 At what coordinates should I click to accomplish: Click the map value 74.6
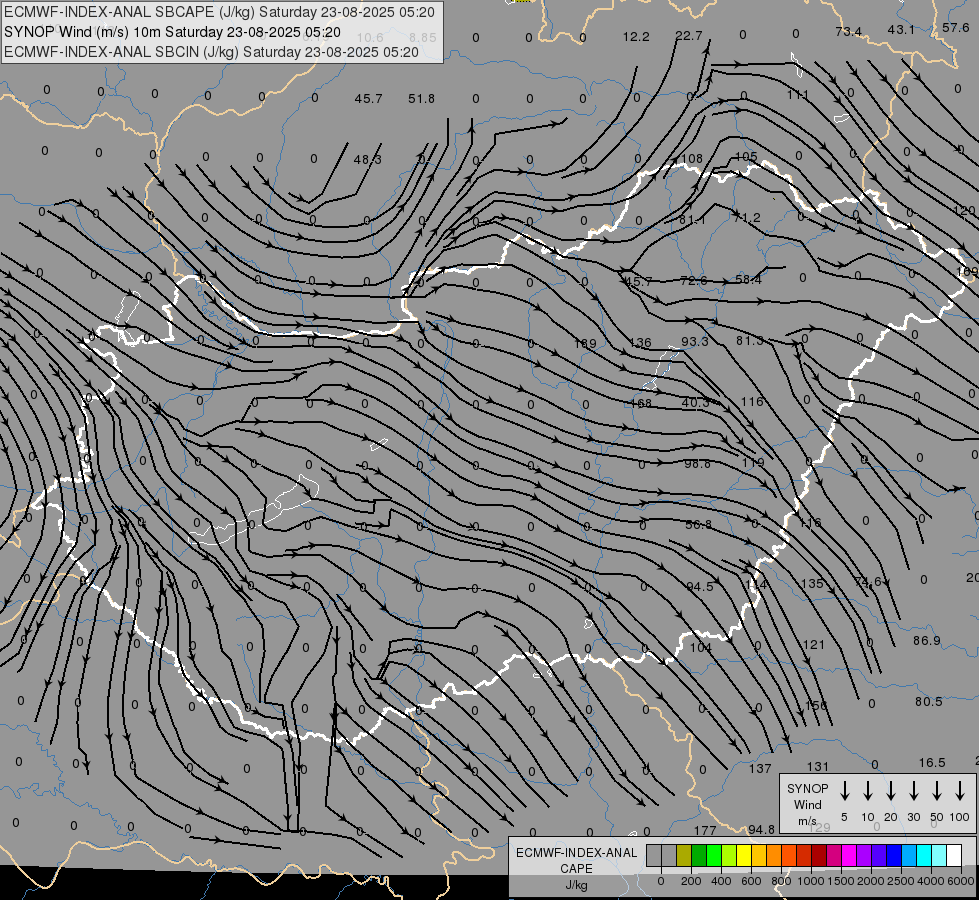coord(868,581)
